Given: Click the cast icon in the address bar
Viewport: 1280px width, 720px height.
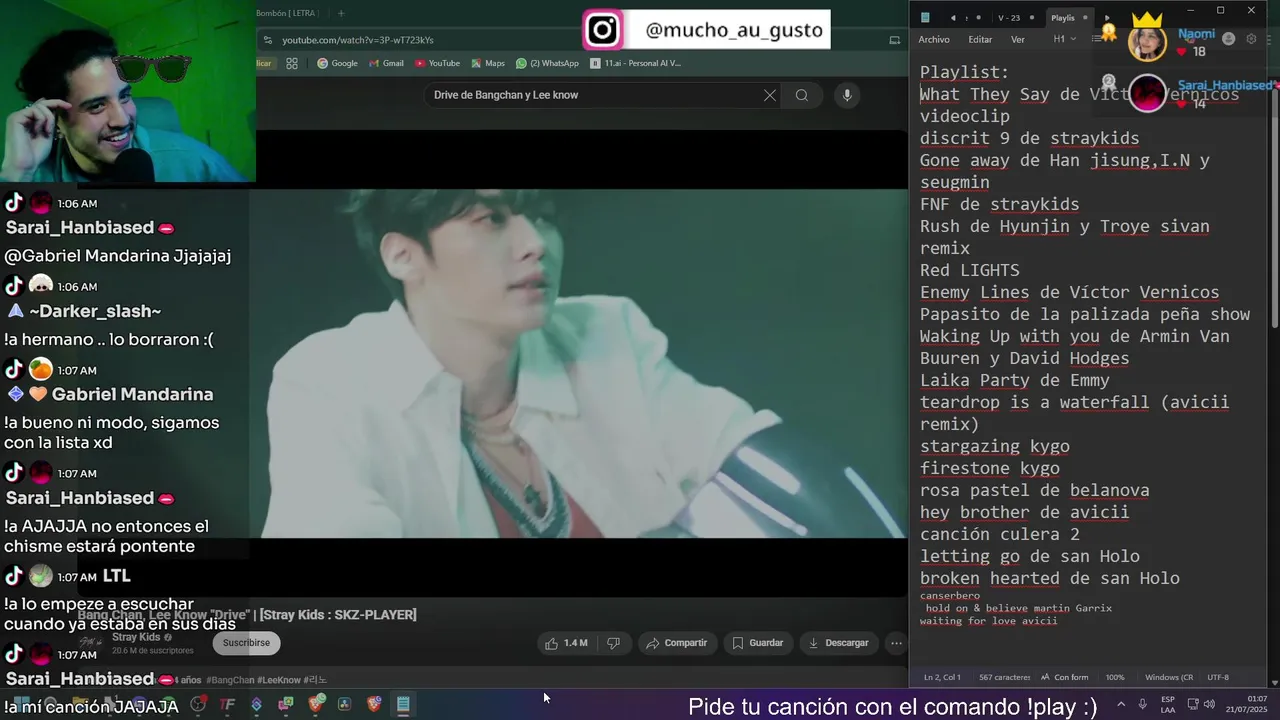Looking at the screenshot, I should 895,40.
